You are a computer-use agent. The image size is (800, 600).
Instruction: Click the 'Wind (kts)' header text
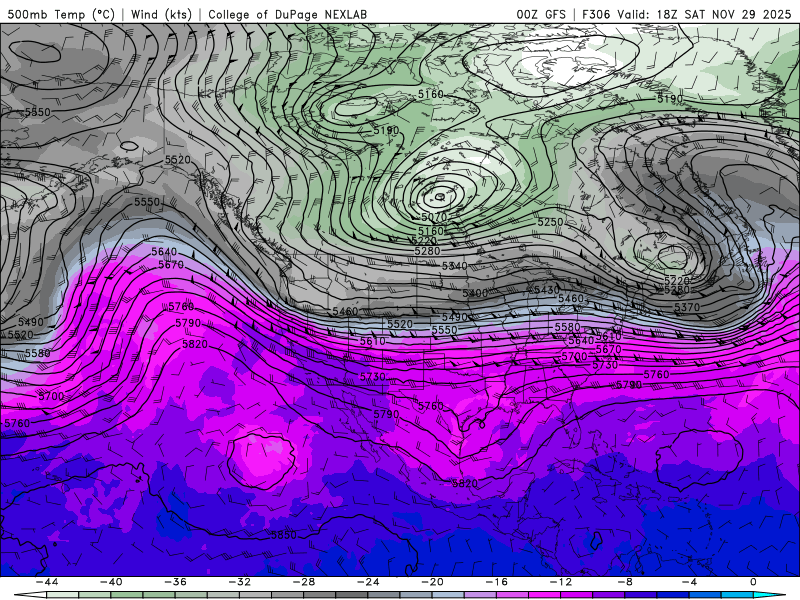[x=161, y=14]
